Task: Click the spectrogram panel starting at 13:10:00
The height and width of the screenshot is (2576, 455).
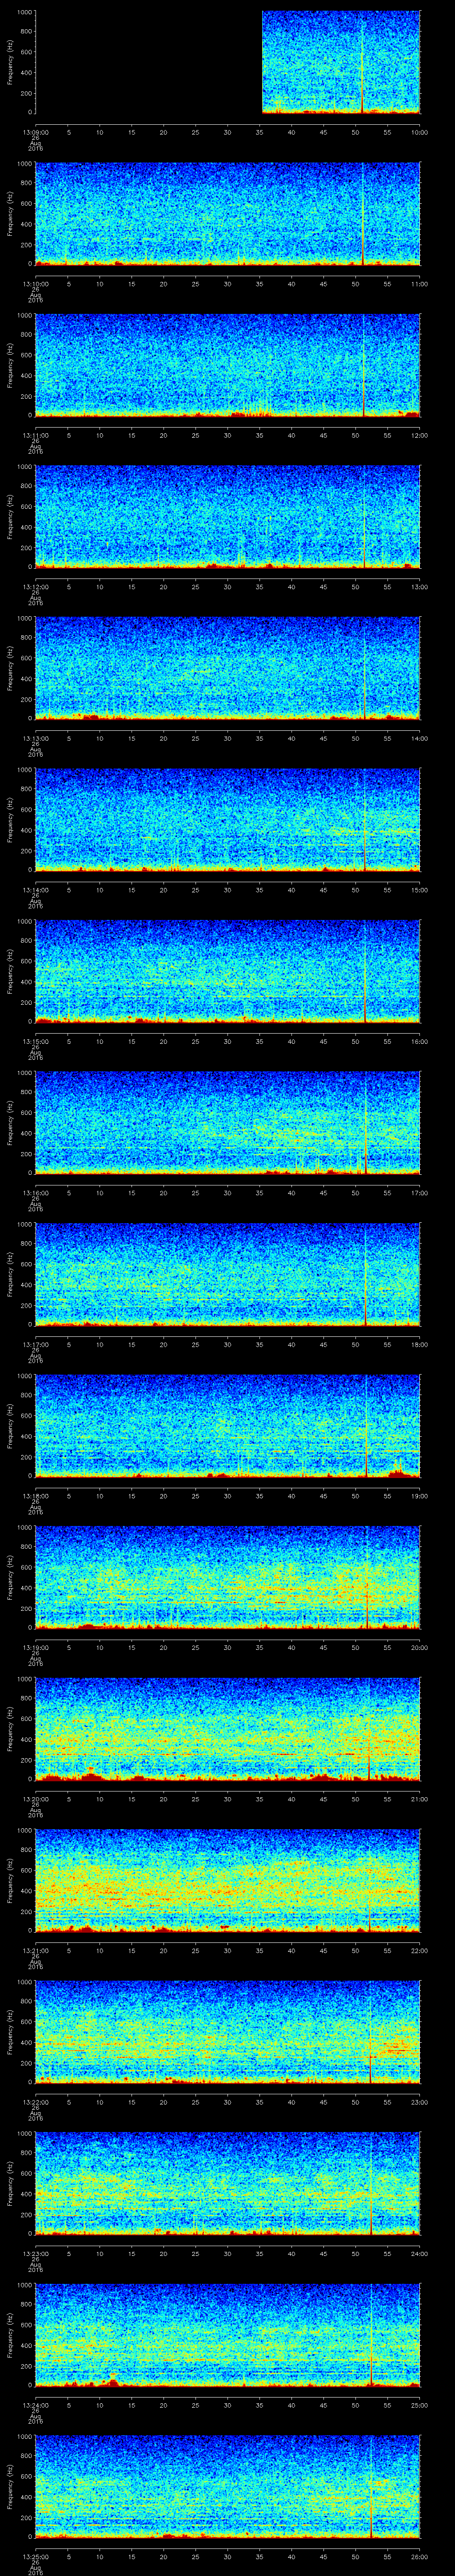Action: (x=228, y=213)
